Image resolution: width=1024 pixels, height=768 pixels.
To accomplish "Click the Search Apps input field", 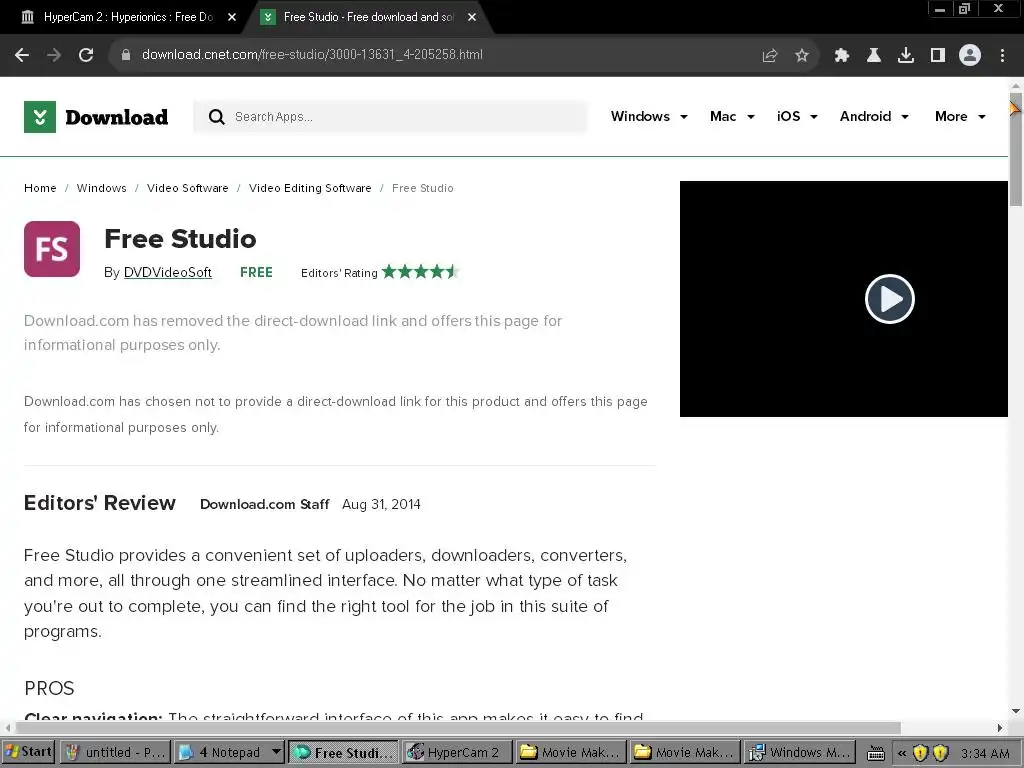I will 390,117.
